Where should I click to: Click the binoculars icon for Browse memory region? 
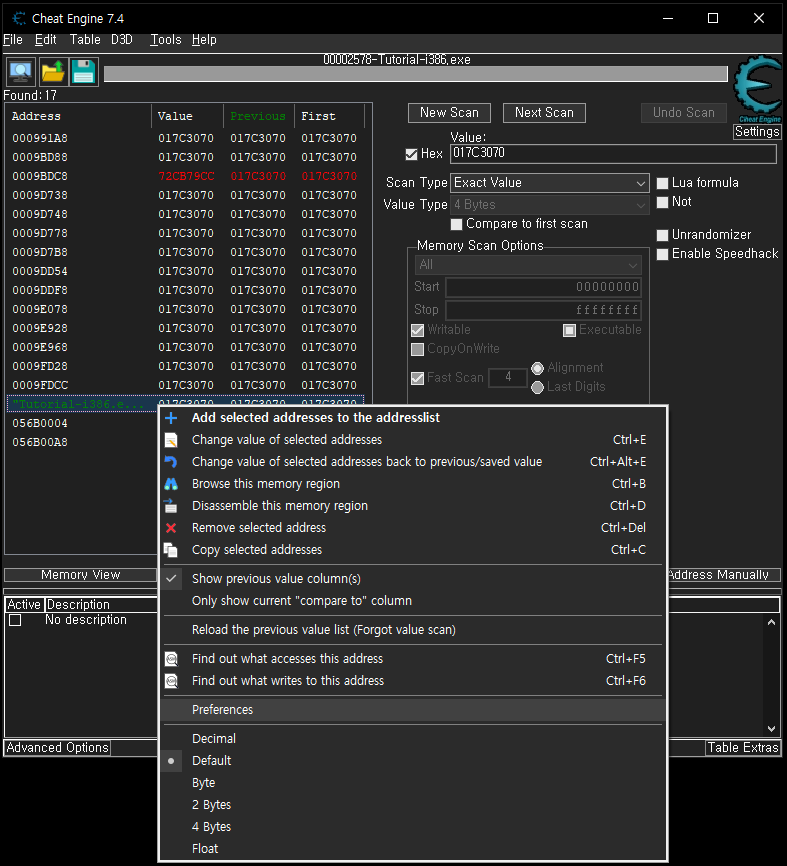[x=171, y=484]
